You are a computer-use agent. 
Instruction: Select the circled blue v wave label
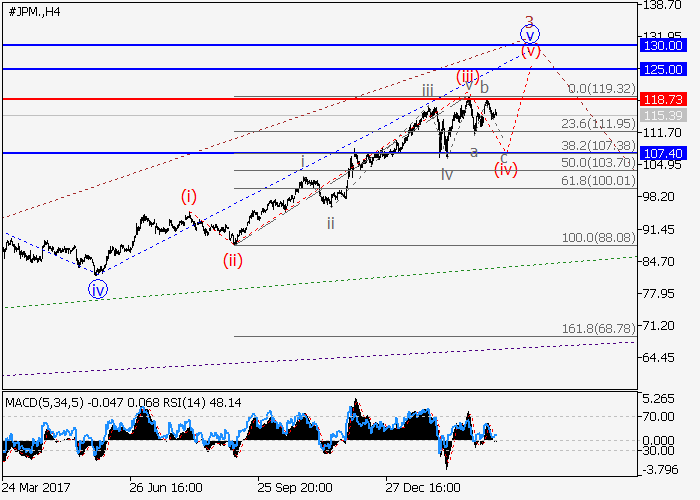coord(530,34)
